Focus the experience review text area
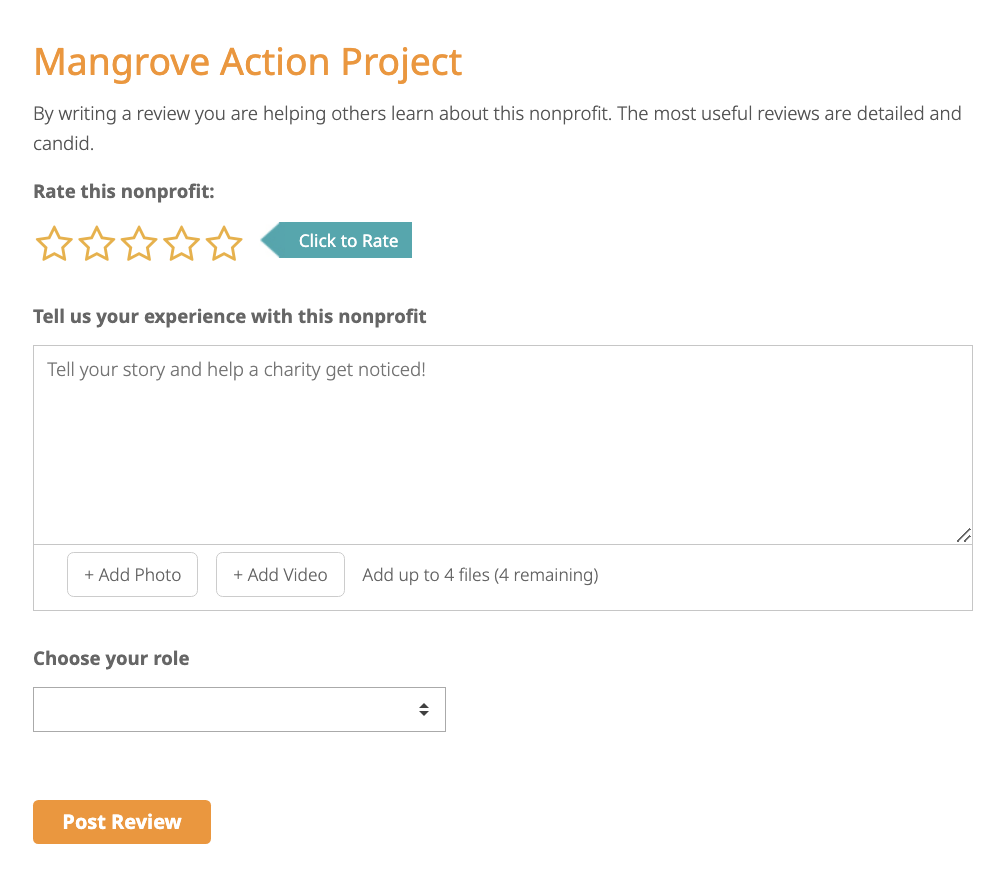The width and height of the screenshot is (990, 882). point(503,444)
